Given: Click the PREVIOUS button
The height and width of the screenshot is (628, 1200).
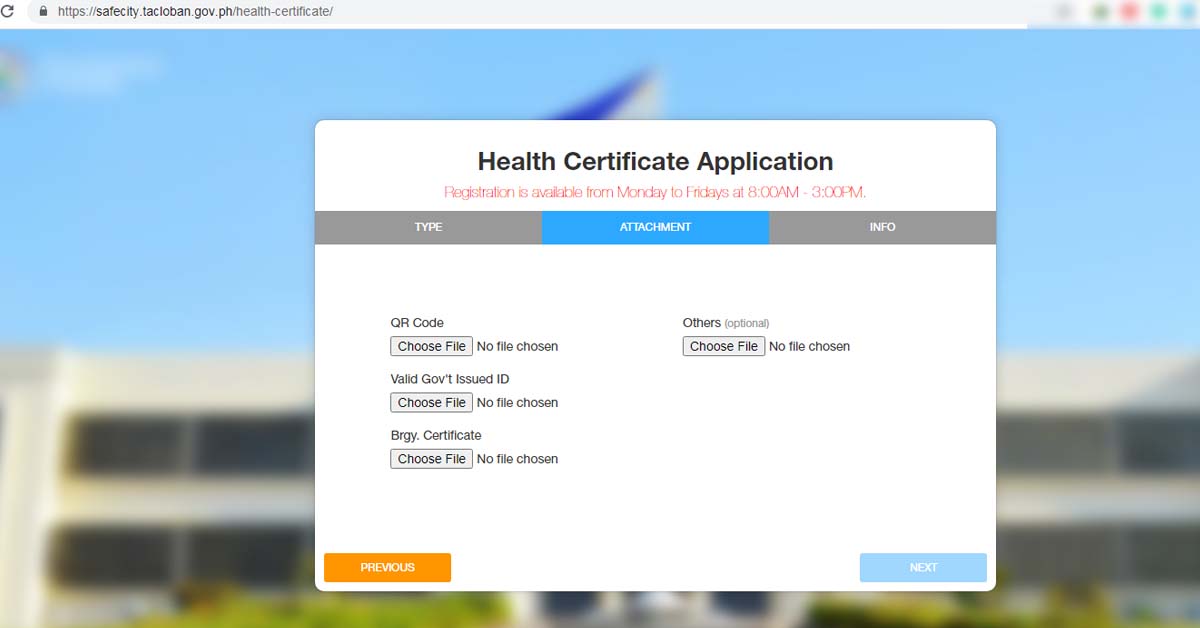Looking at the screenshot, I should coord(387,567).
